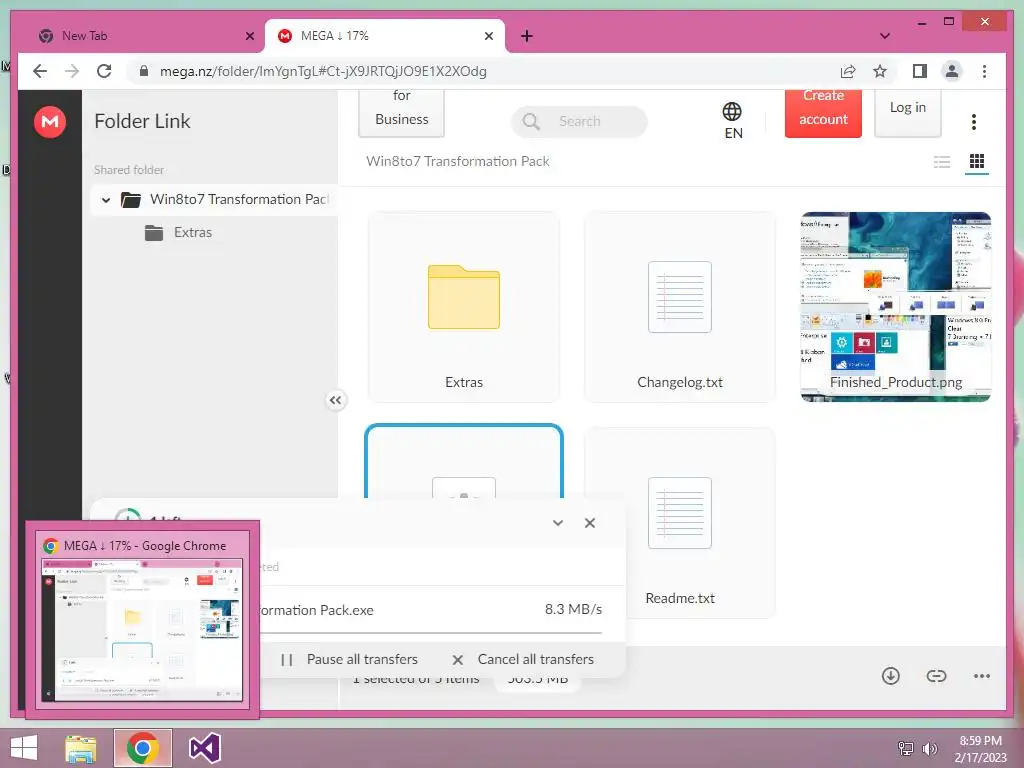Screen dimensions: 1024x768
Task: Open File Explorer from taskbar
Action: 81,748
